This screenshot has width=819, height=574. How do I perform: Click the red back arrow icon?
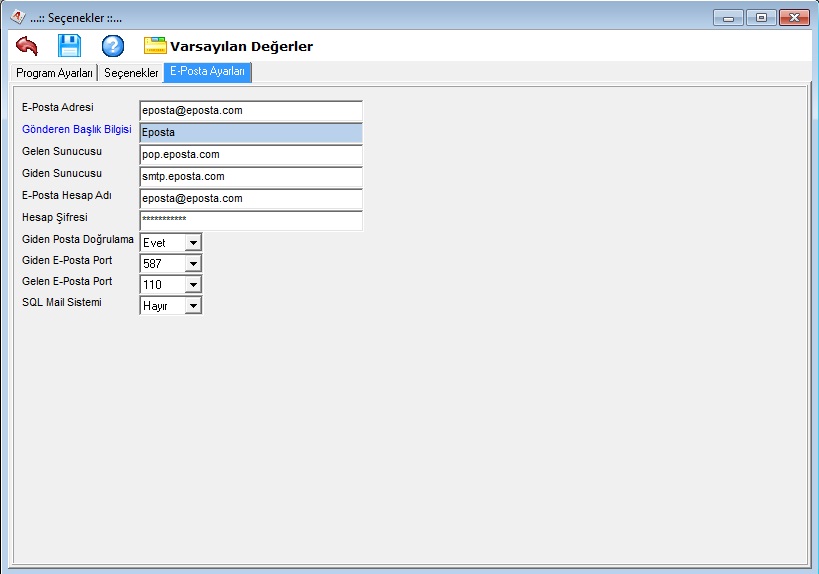pyautogui.click(x=27, y=46)
